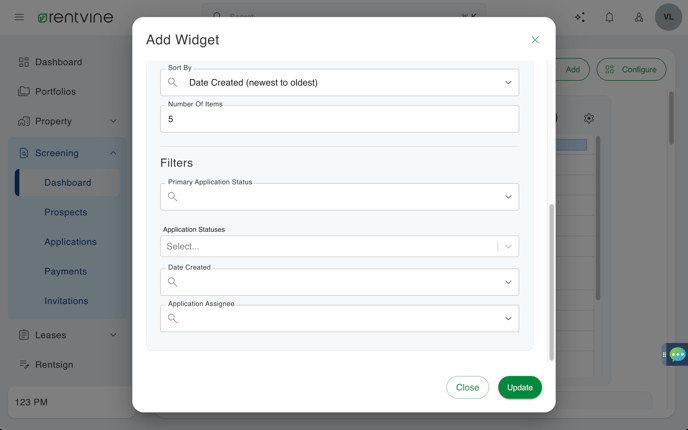688x430 pixels.
Task: Collapse the Screening sidebar section
Action: pos(113,153)
